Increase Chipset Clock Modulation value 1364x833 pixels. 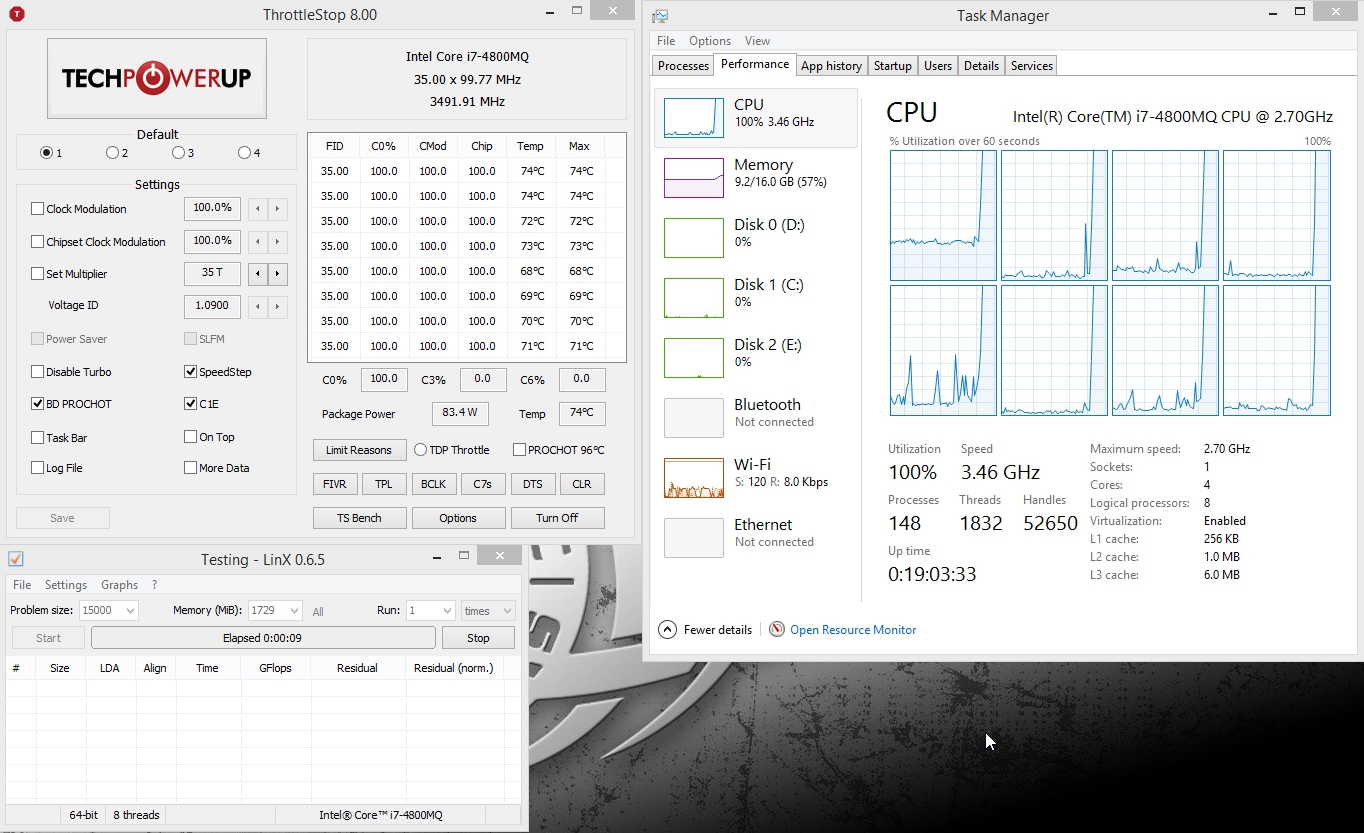(x=277, y=241)
